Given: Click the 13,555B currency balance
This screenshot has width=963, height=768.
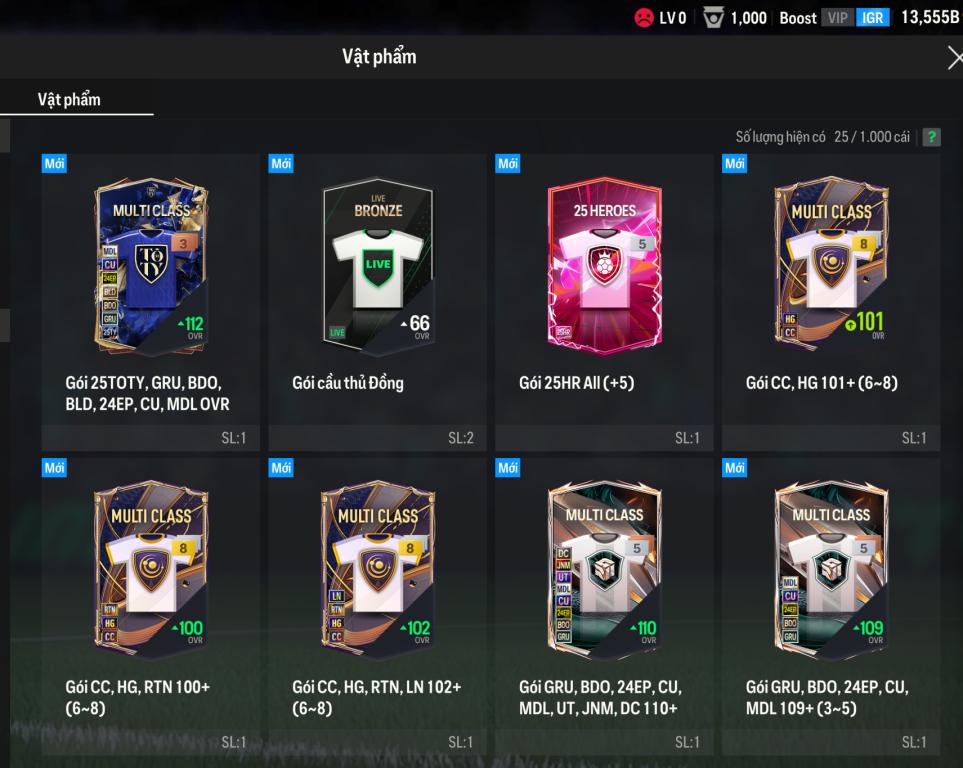Looking at the screenshot, I should tap(930, 17).
